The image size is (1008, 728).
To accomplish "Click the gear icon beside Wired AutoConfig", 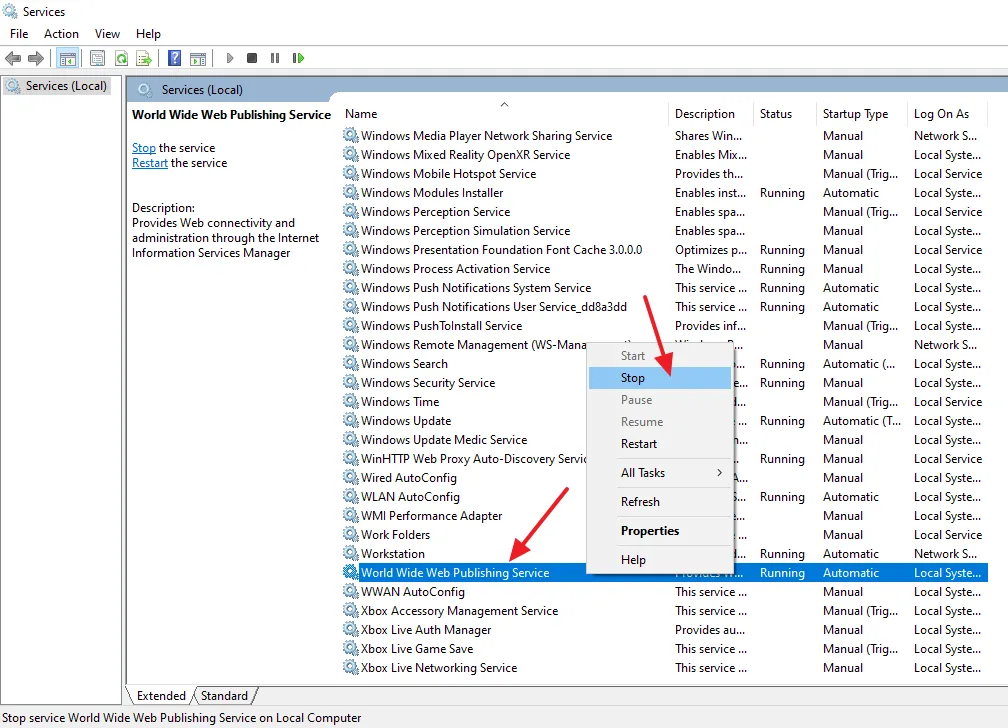I will pyautogui.click(x=350, y=478).
